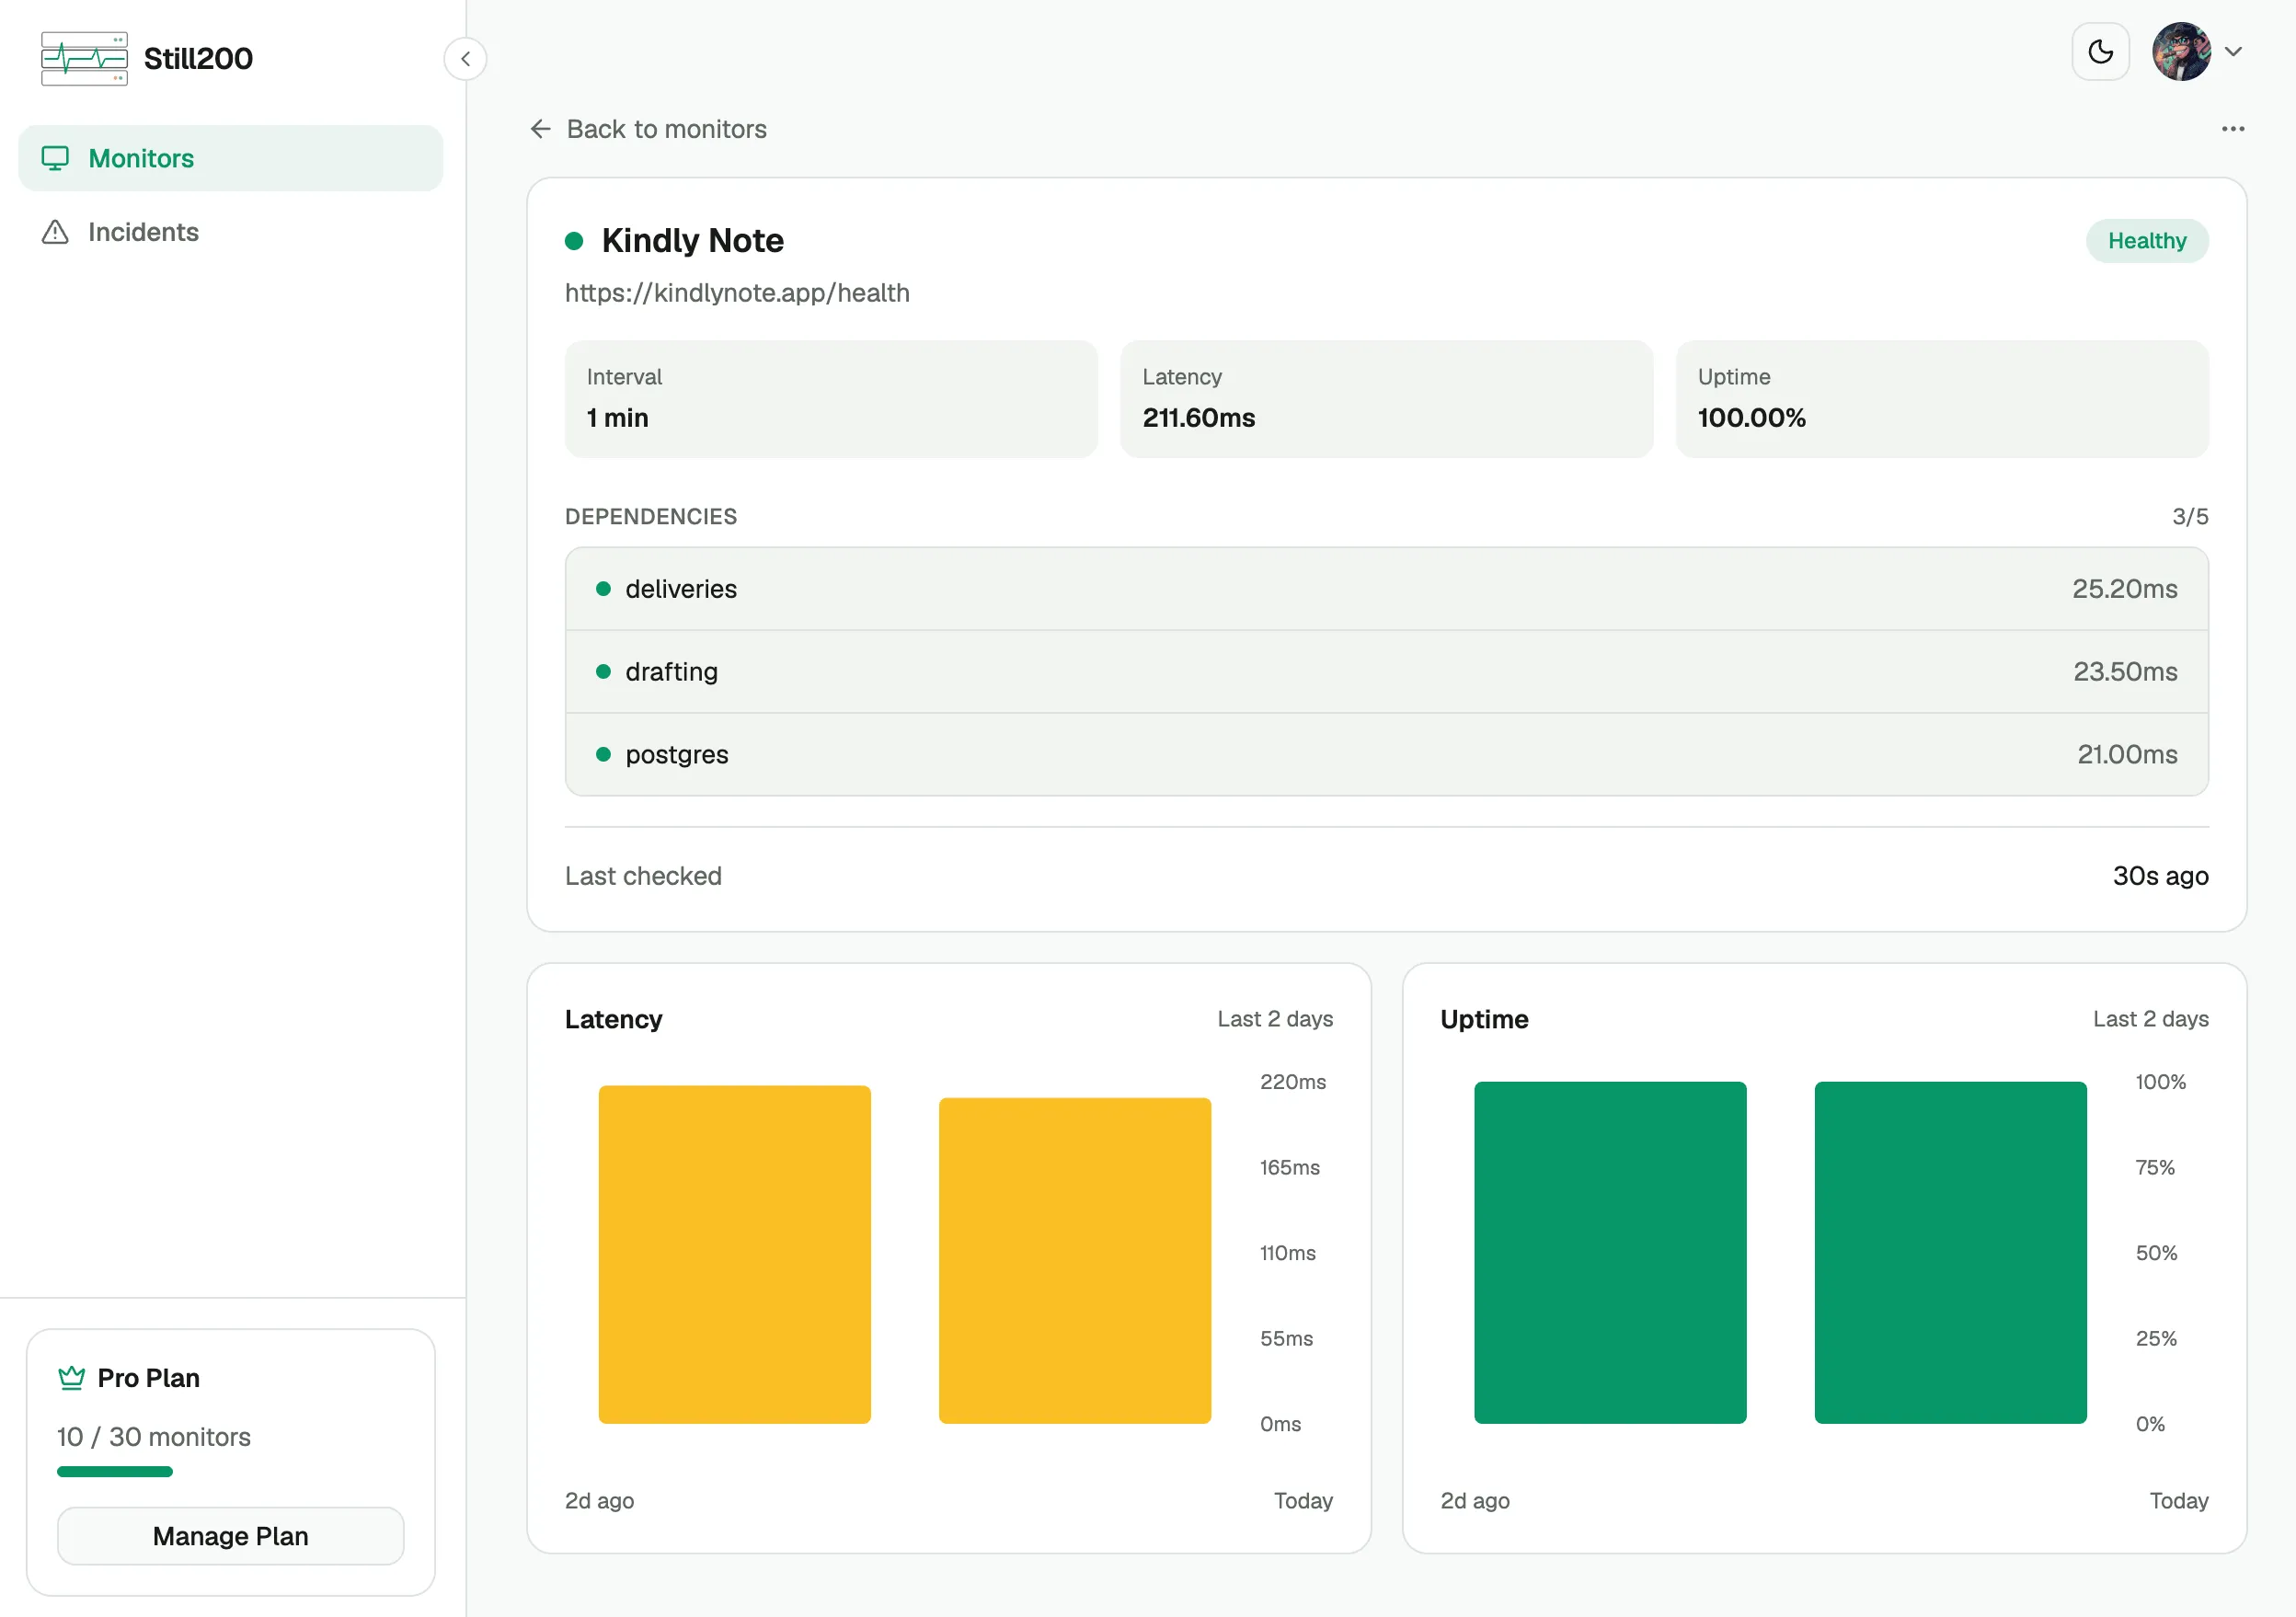
Task: Go to the Monitors page
Action: coord(230,158)
